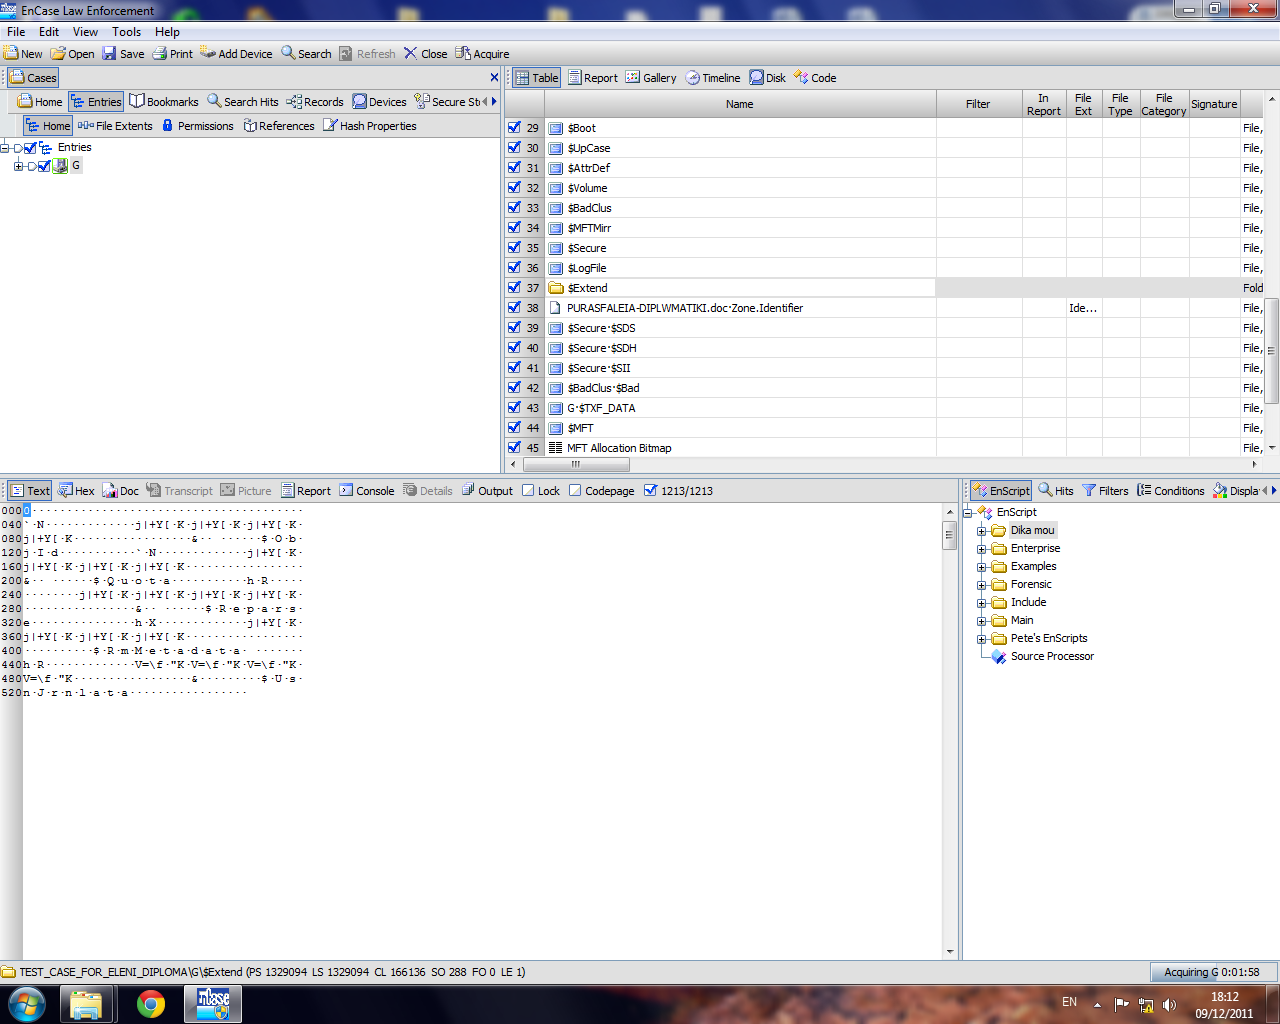This screenshot has height=1024, width=1280.
Task: Sort by the Name column header
Action: point(740,104)
